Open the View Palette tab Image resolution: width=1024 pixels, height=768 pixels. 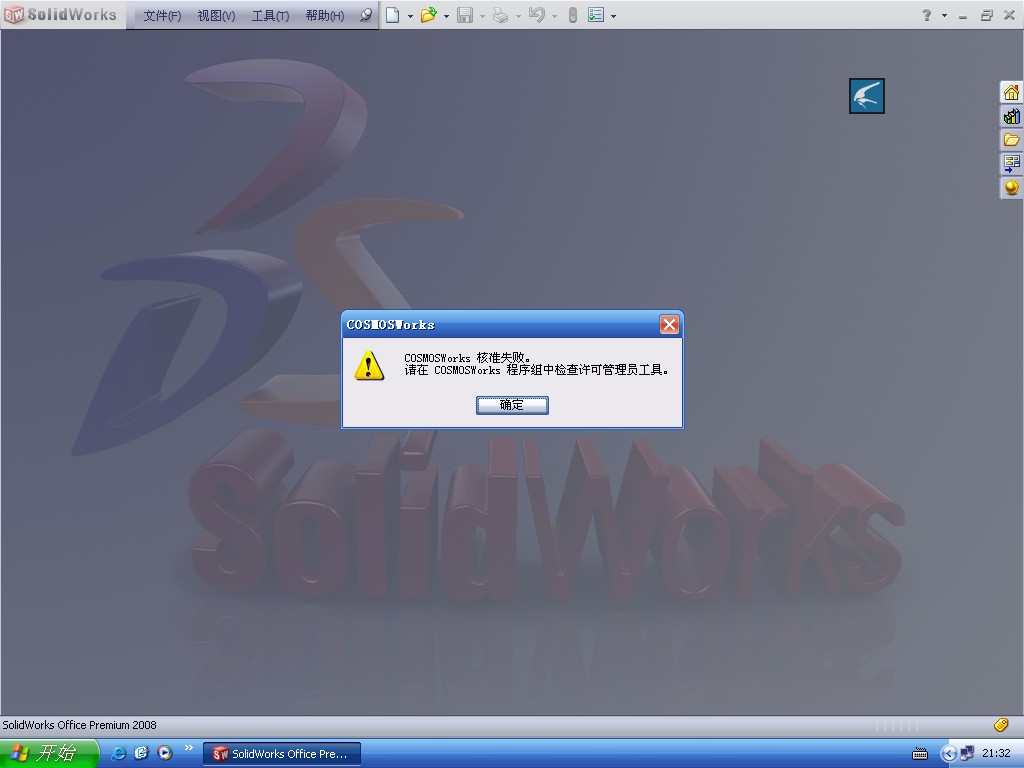[1011, 163]
